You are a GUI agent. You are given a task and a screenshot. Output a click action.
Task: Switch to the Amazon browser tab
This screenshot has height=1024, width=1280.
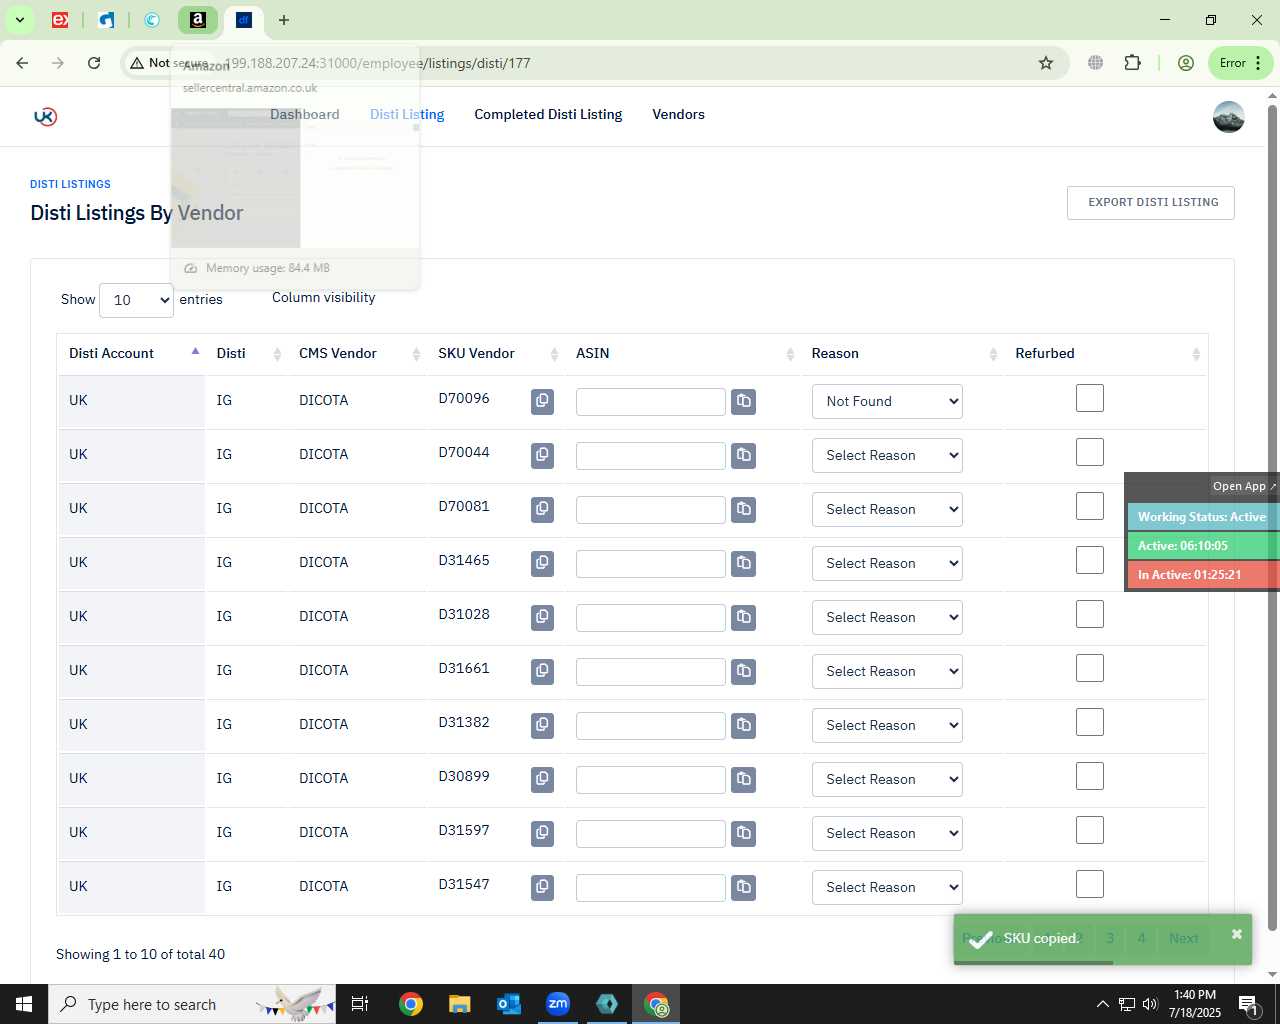tap(198, 20)
